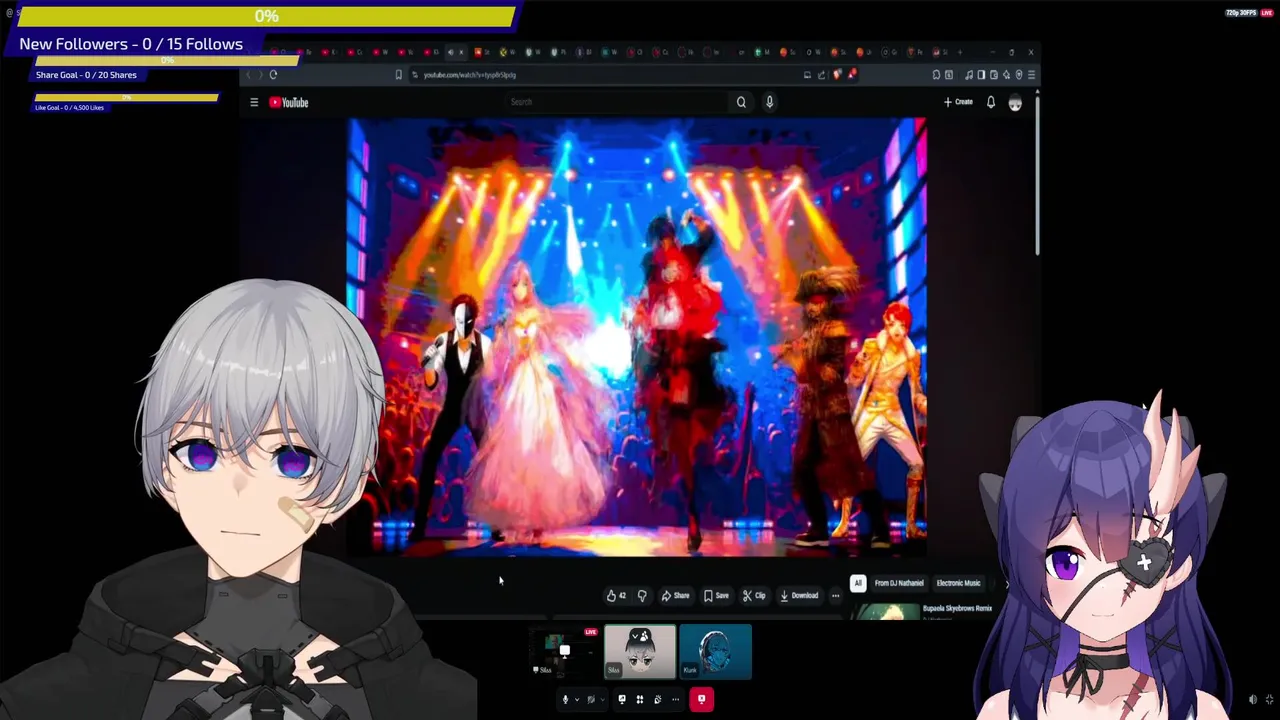Viewport: 1280px width, 720px height.
Task: Dislike the video with thumbs-down
Action: [642, 596]
